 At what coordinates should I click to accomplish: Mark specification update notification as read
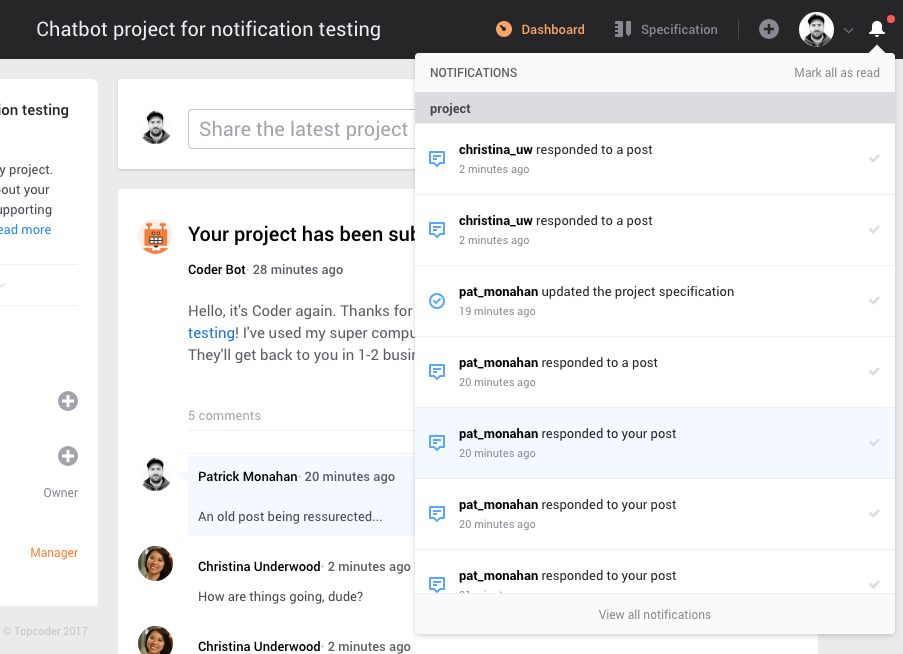pyautogui.click(x=874, y=300)
